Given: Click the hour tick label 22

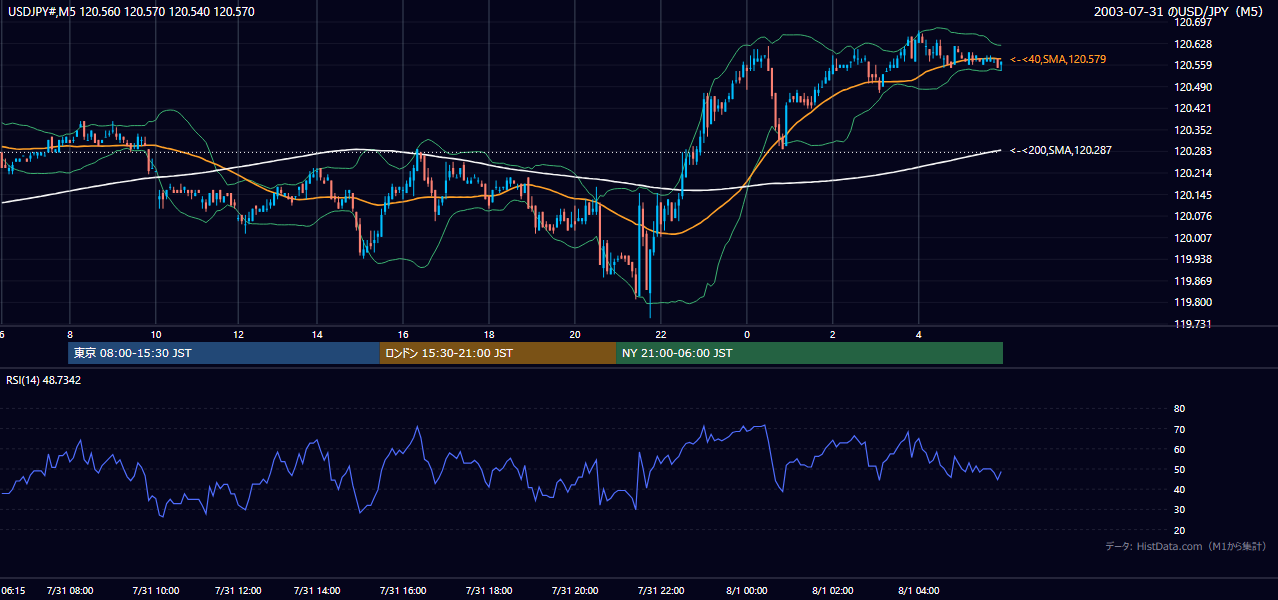Looking at the screenshot, I should 661,334.
